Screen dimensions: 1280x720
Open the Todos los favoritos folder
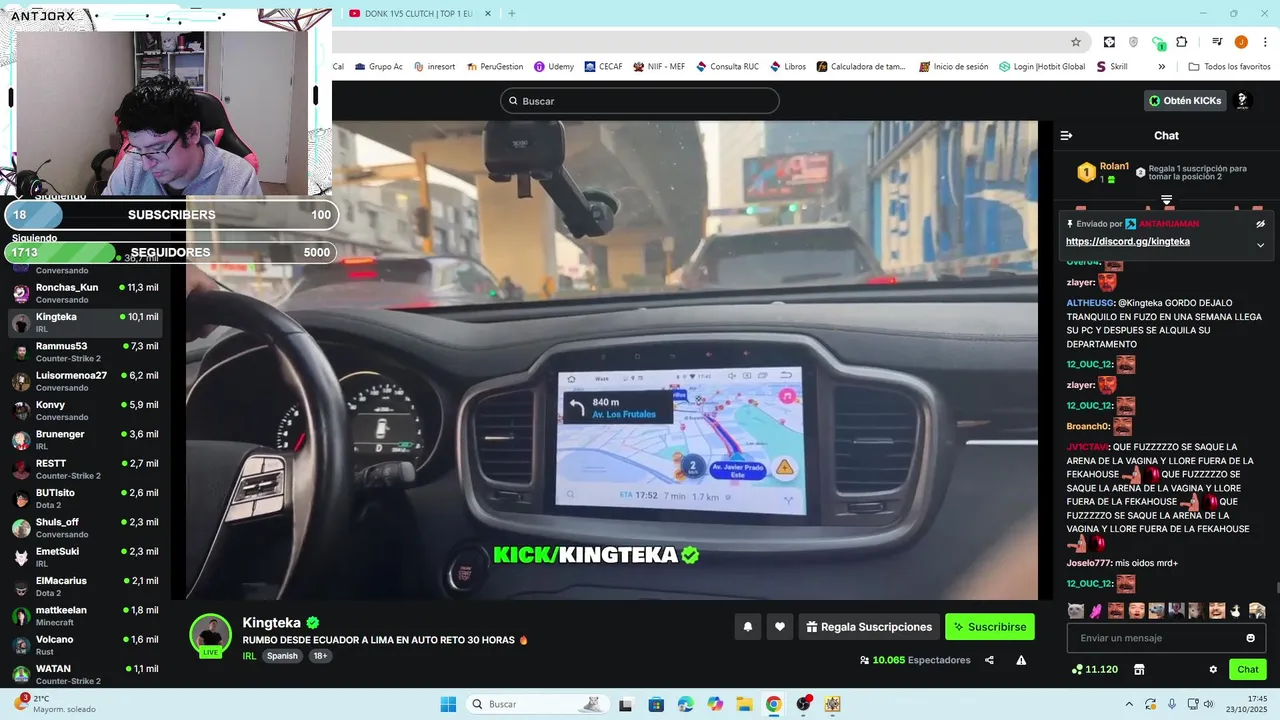click(x=1229, y=67)
